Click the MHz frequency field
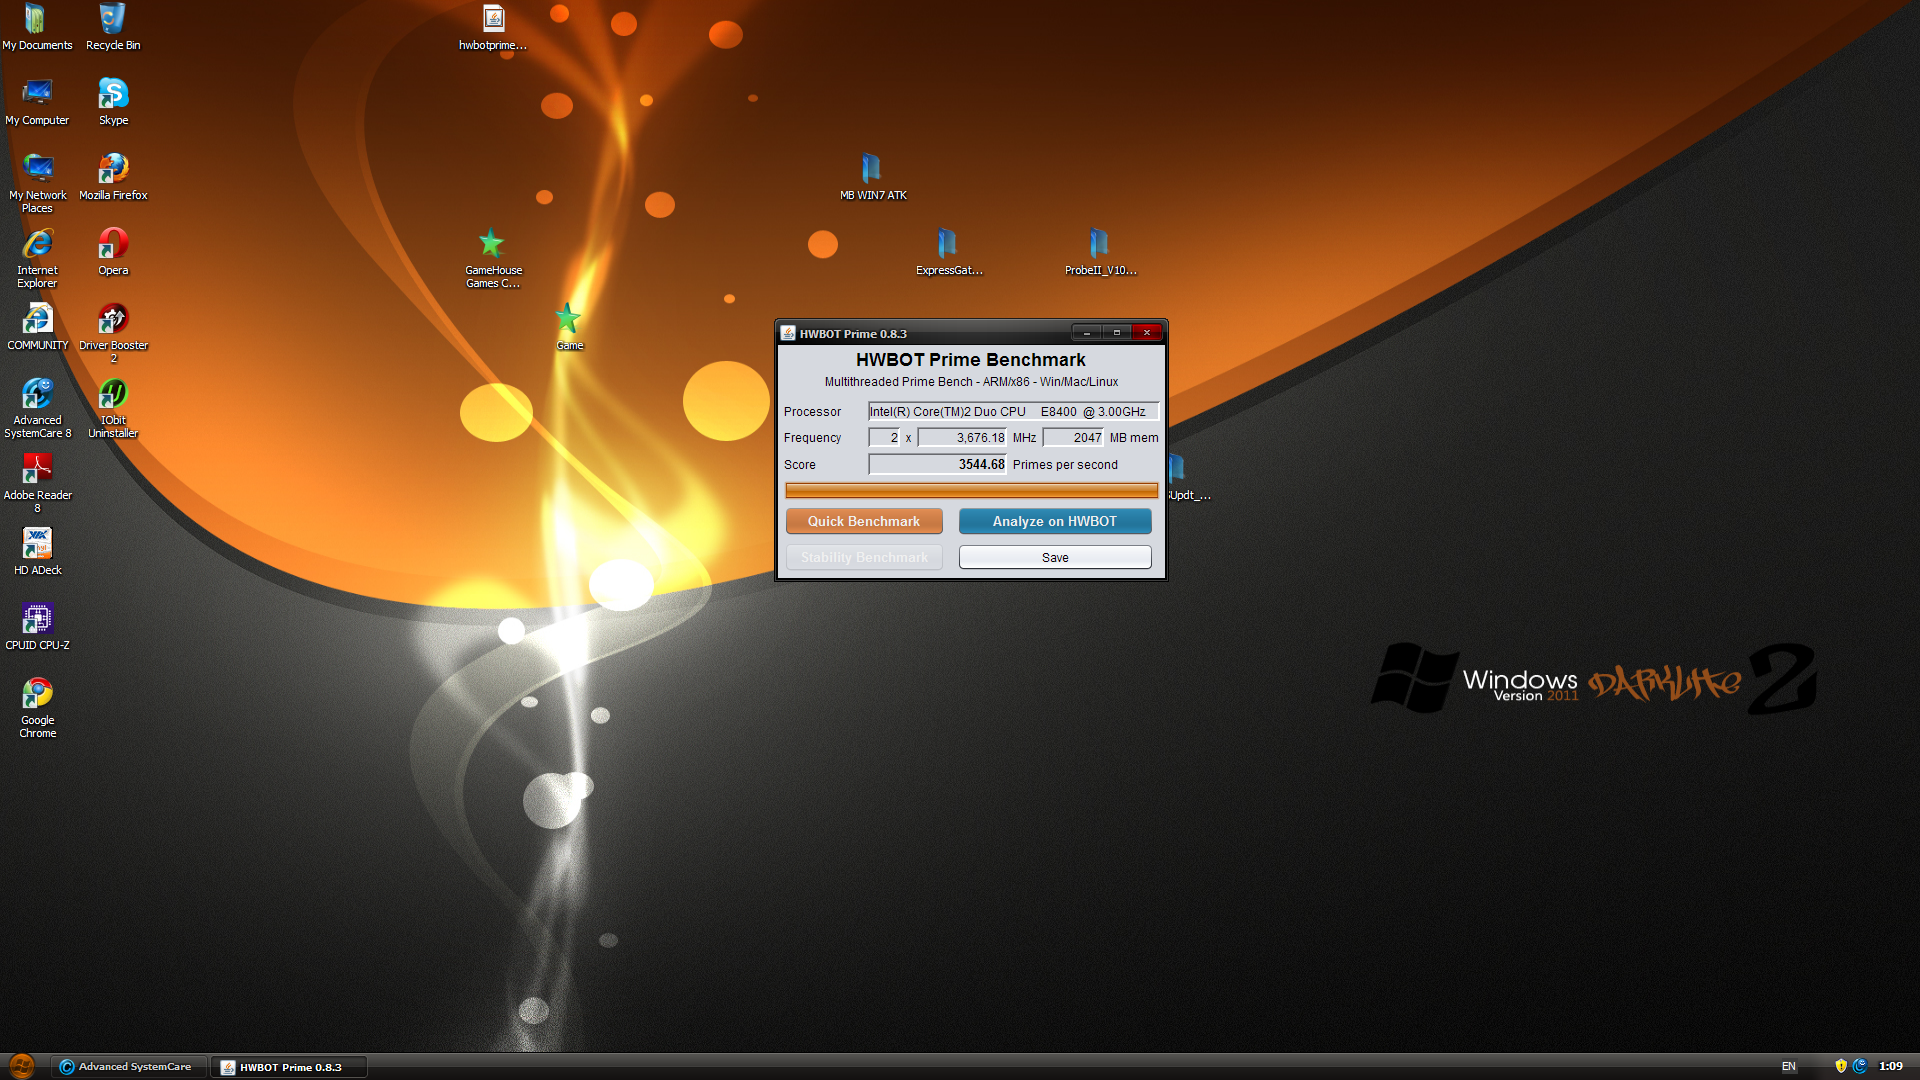The width and height of the screenshot is (1920, 1080). 962,437
